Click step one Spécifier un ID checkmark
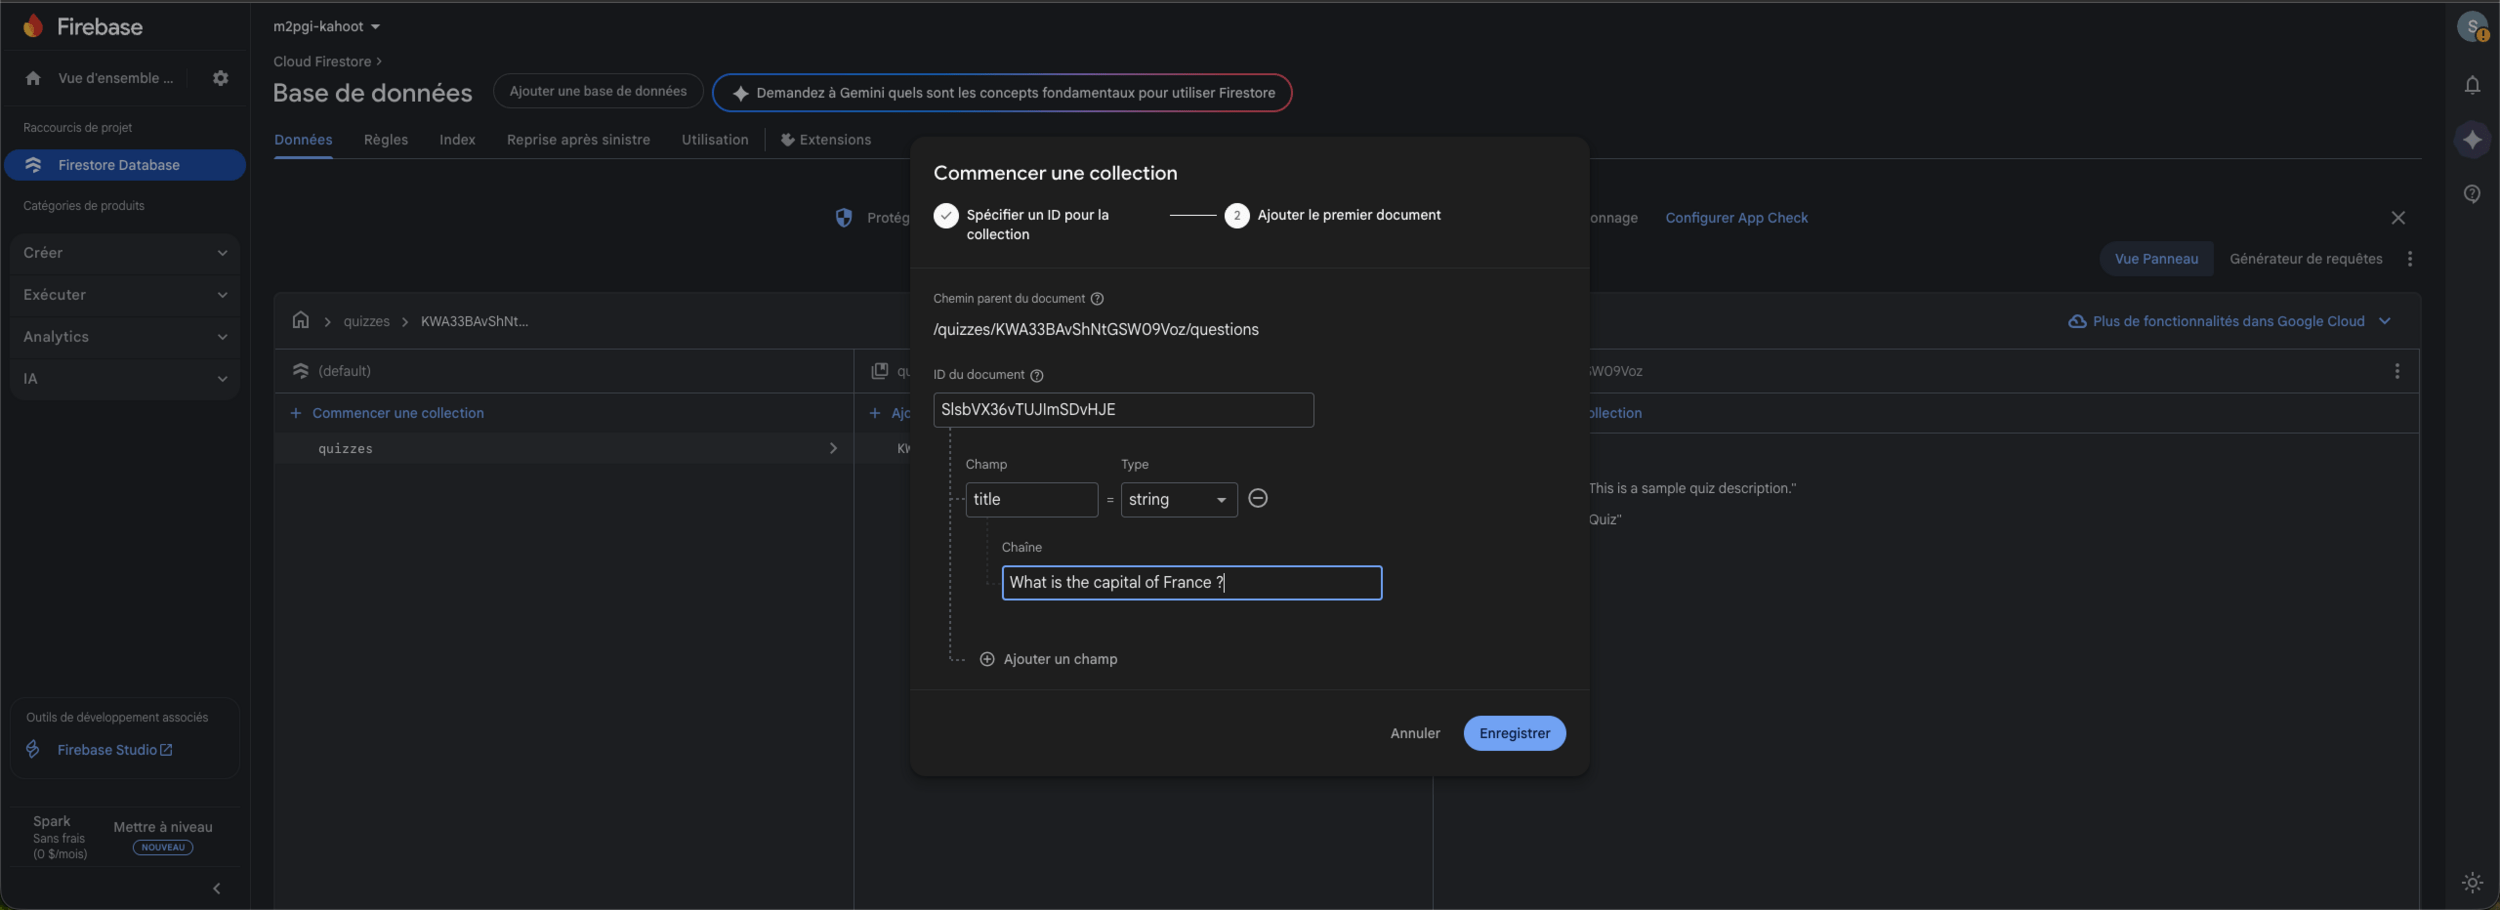The height and width of the screenshot is (910, 2500). click(x=946, y=216)
